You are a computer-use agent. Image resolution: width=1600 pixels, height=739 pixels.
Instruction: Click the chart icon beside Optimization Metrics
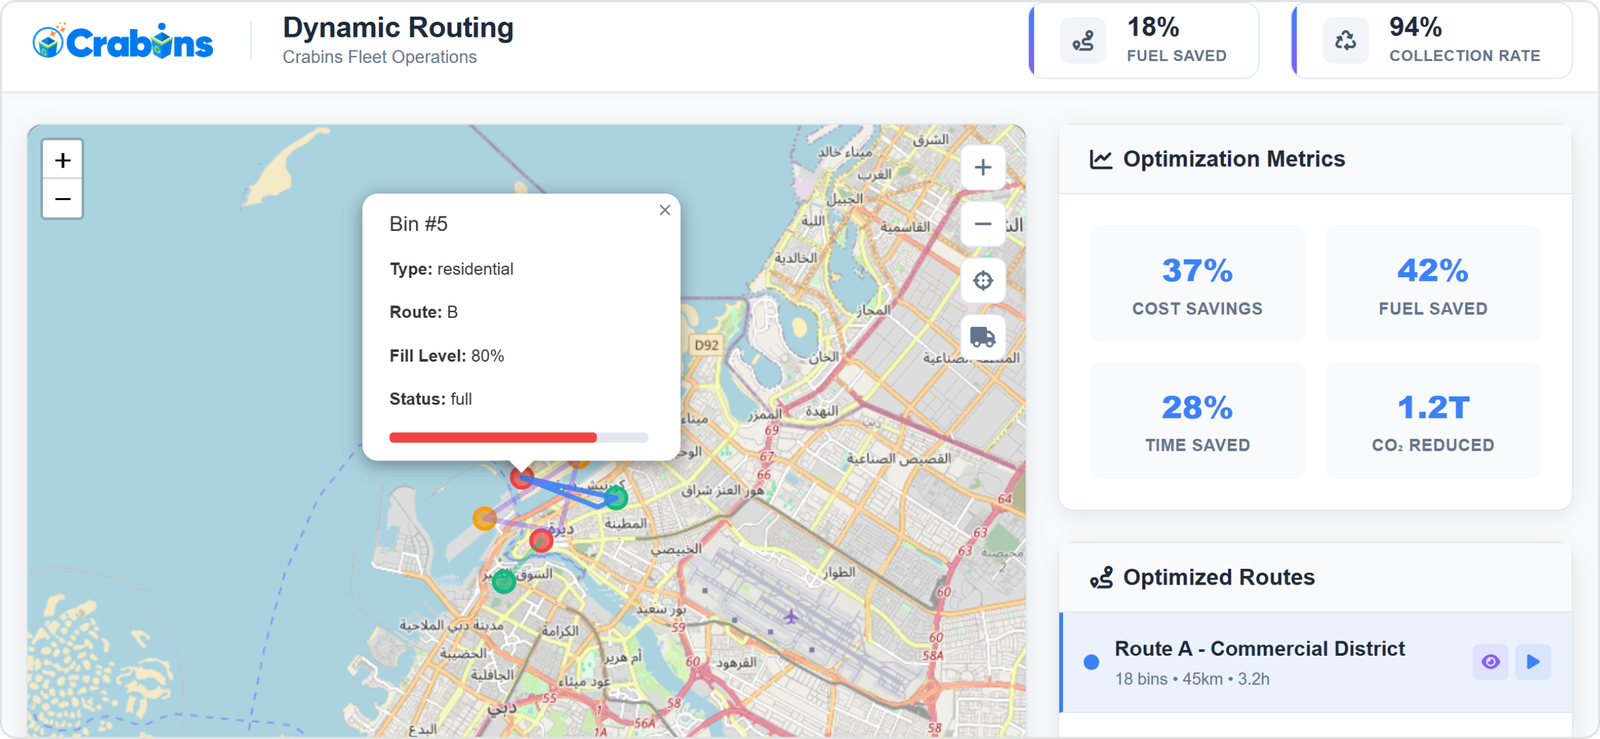click(x=1101, y=159)
